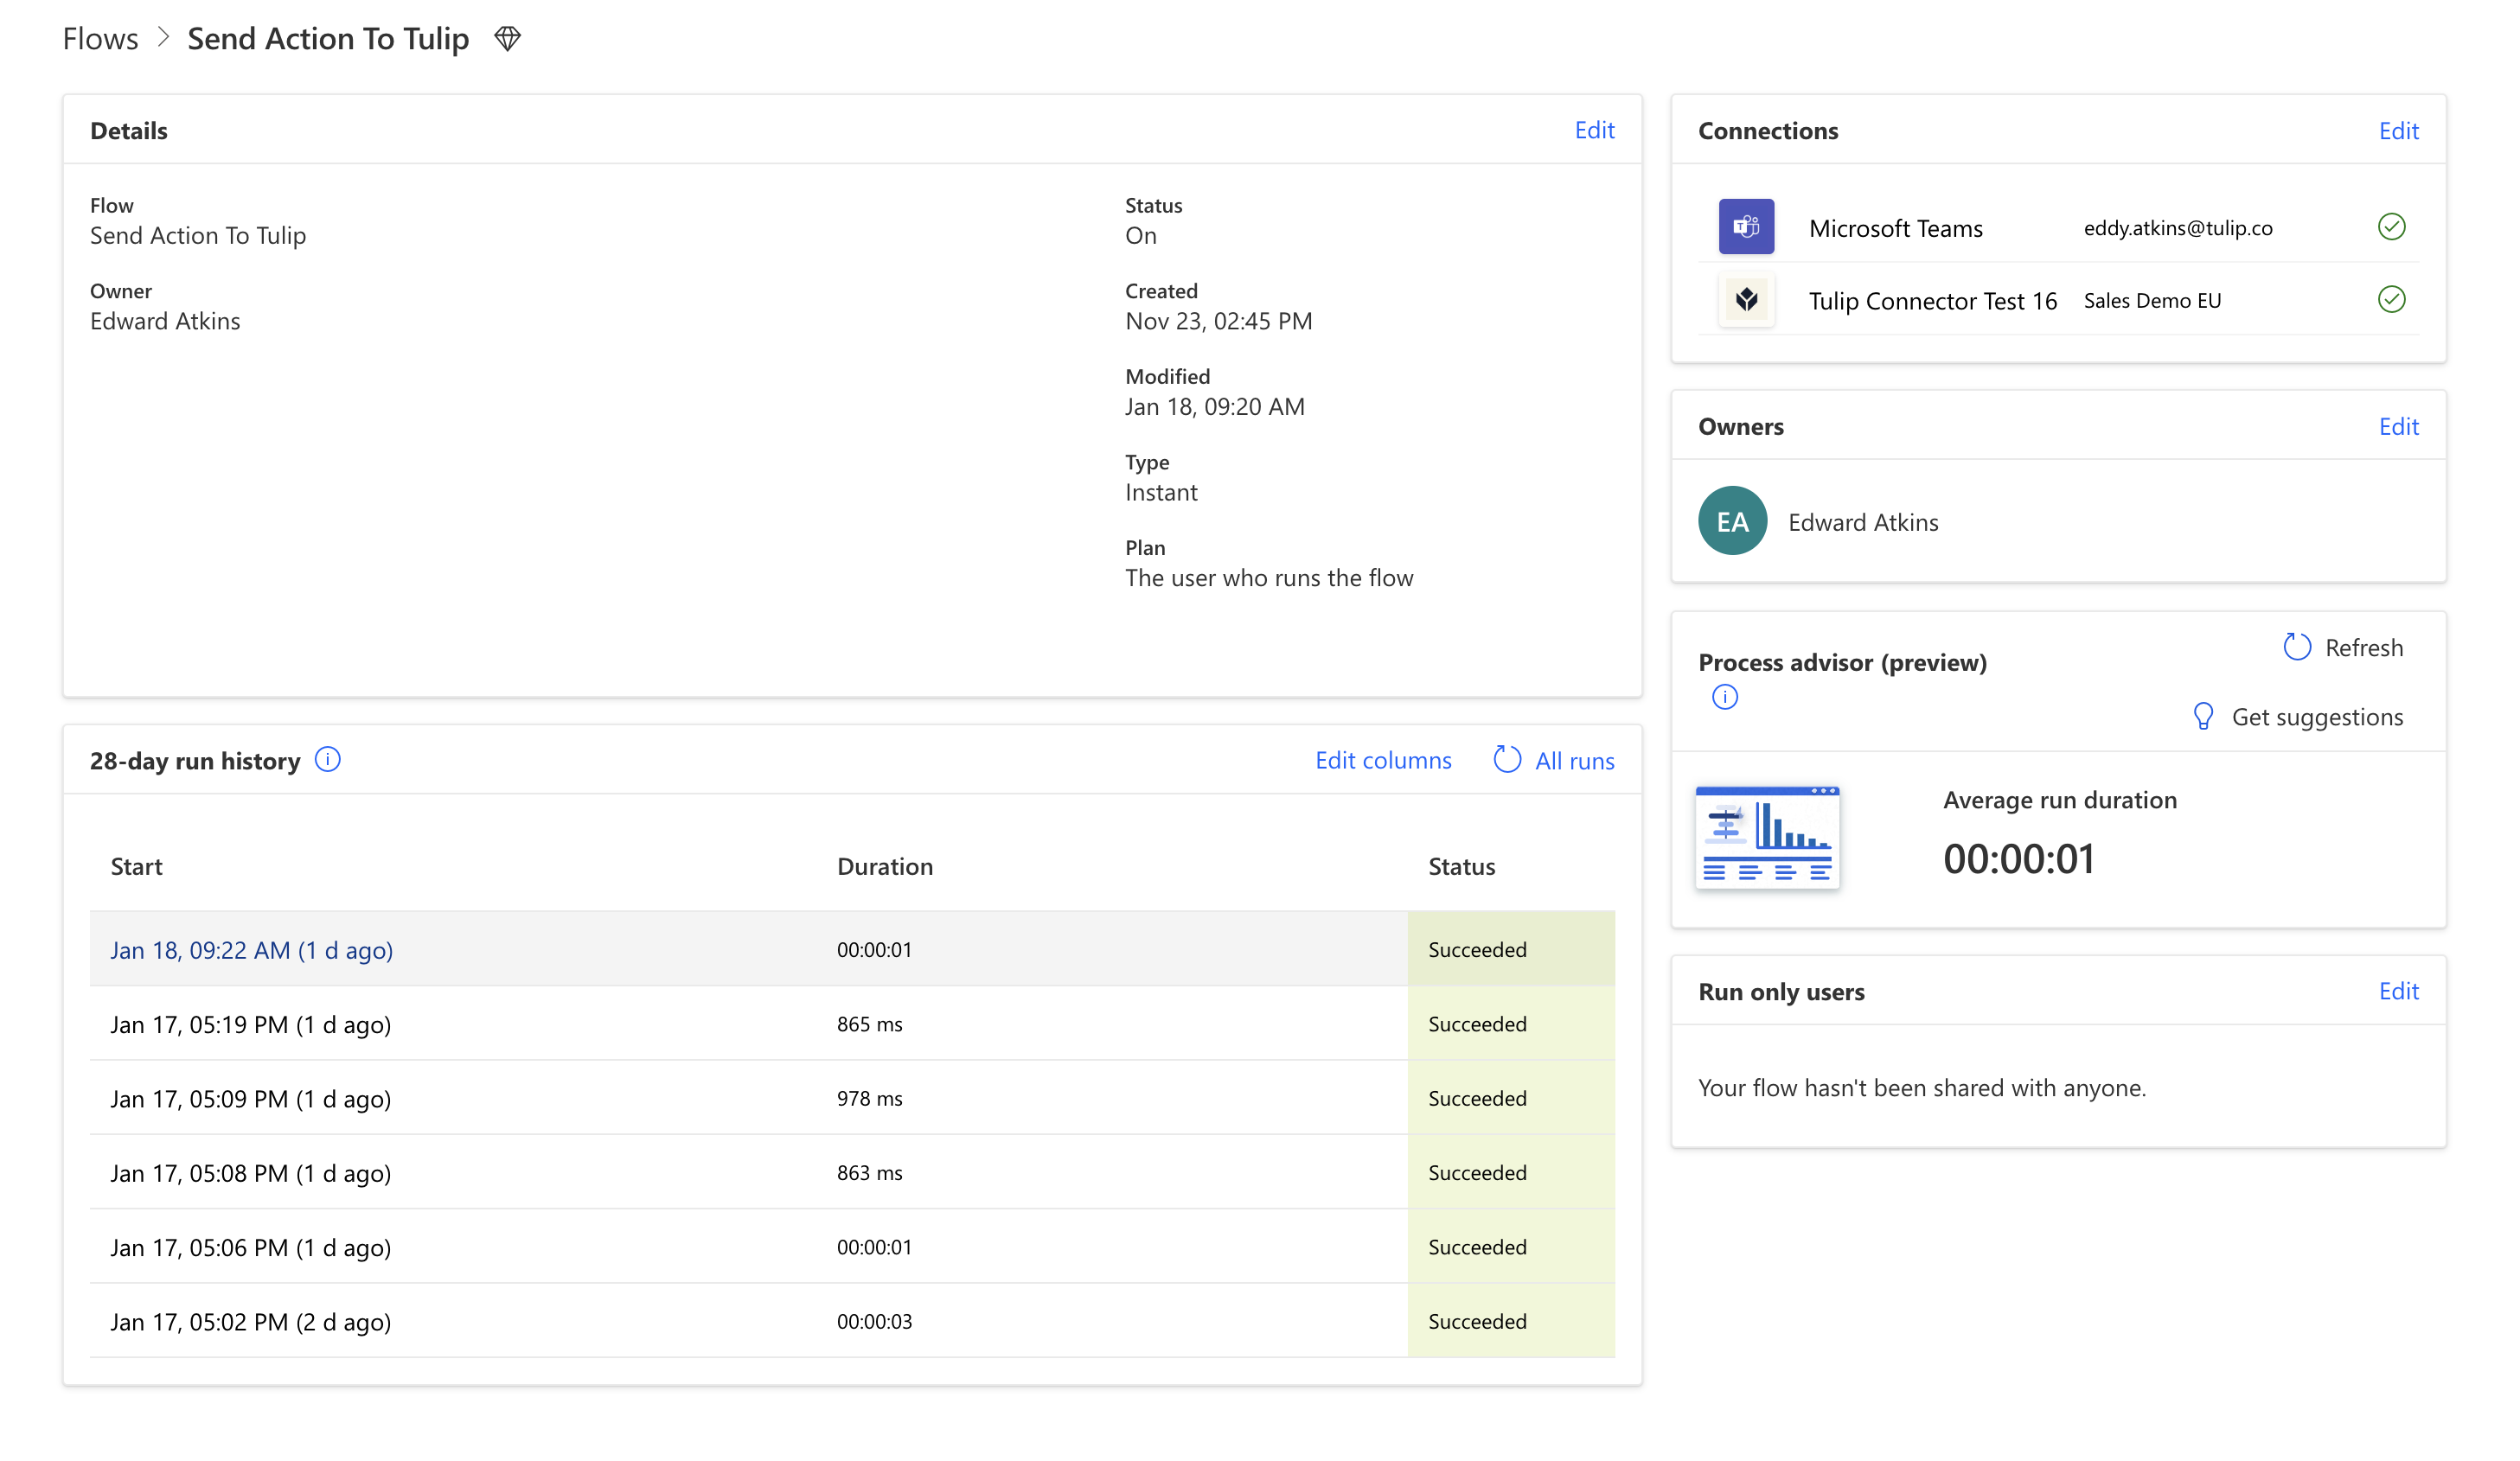The image size is (2520, 1461).
Task: Click the green checkmark for Tulip Connector
Action: tap(2390, 300)
